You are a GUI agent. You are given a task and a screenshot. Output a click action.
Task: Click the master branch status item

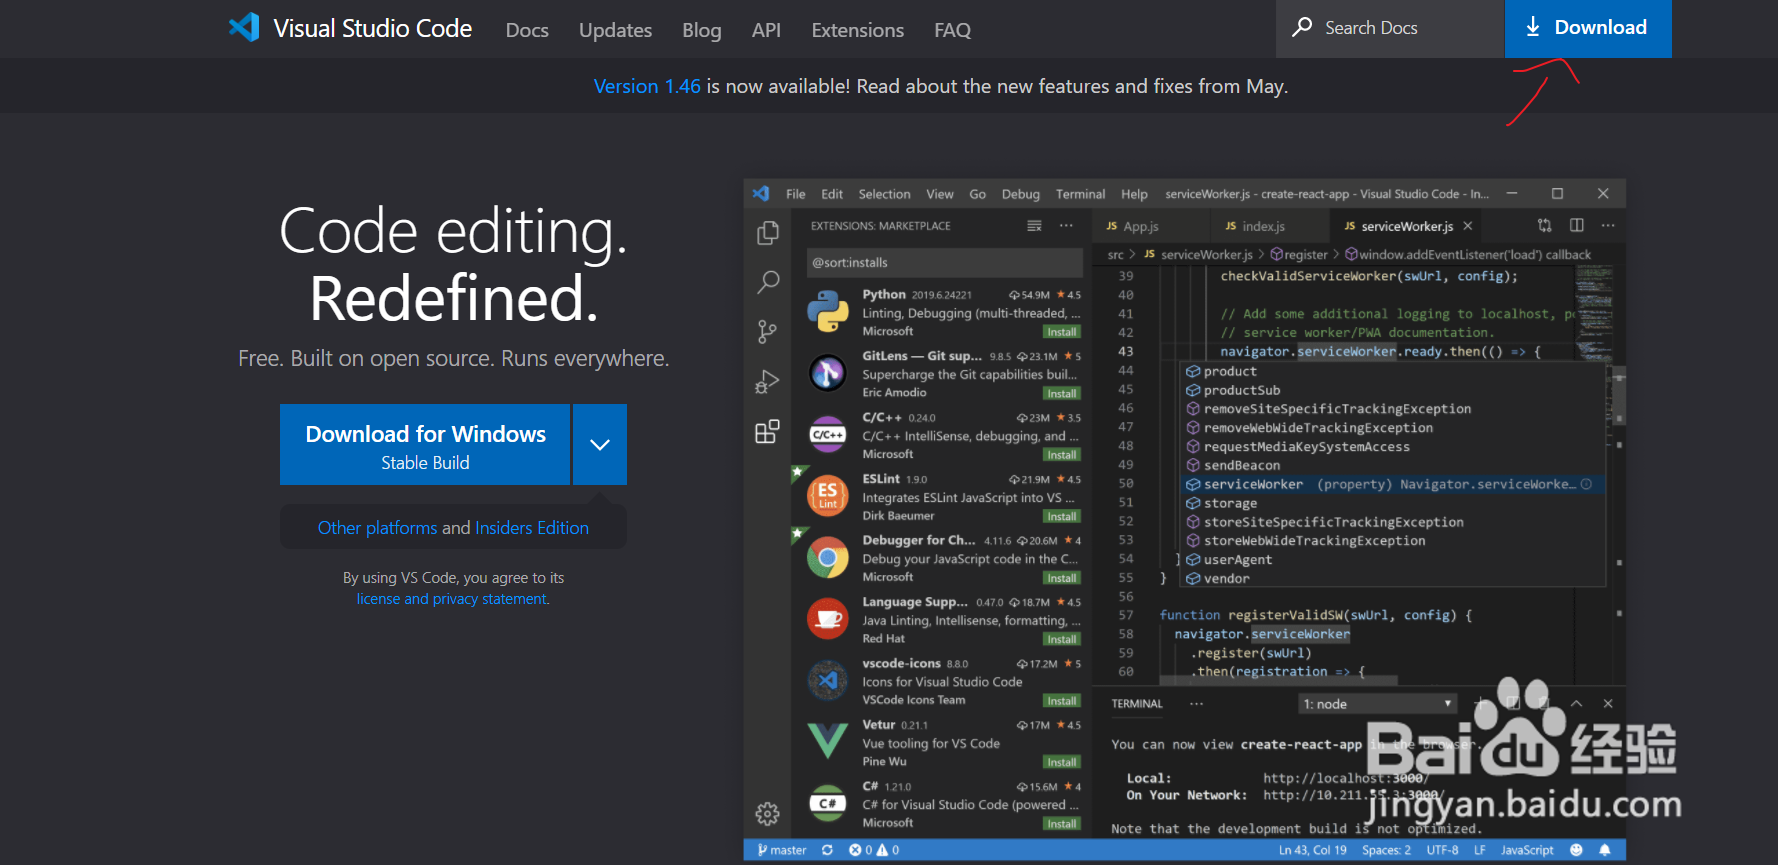[782, 850]
